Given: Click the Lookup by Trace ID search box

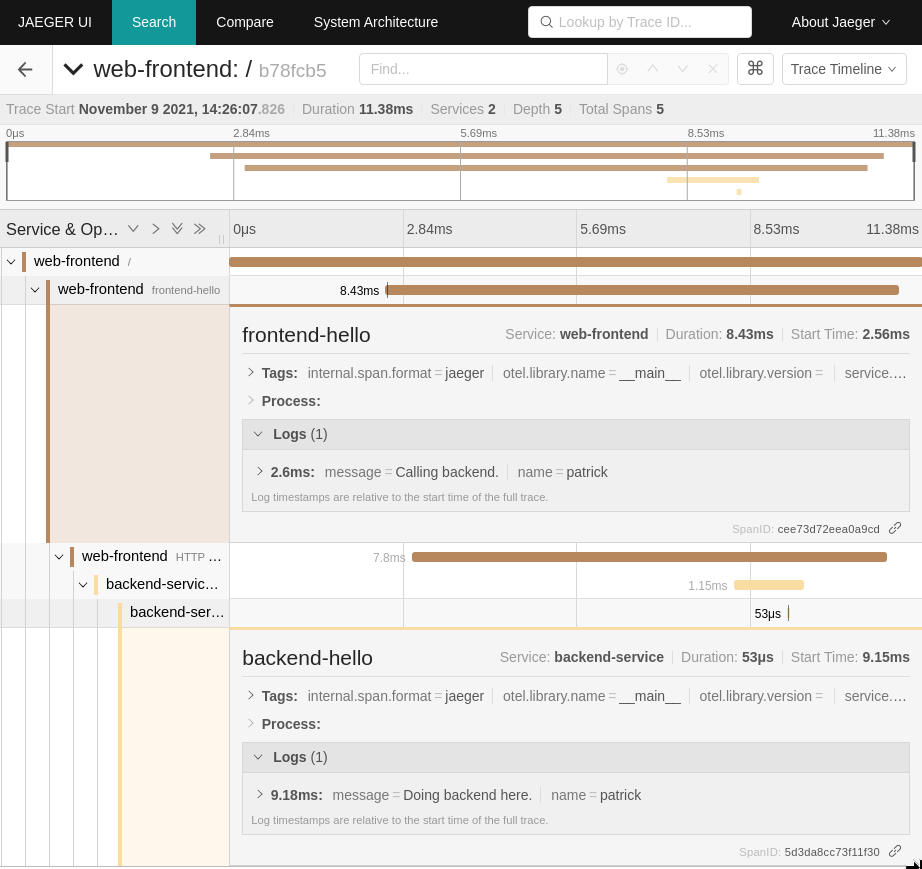Looking at the screenshot, I should click(639, 22).
